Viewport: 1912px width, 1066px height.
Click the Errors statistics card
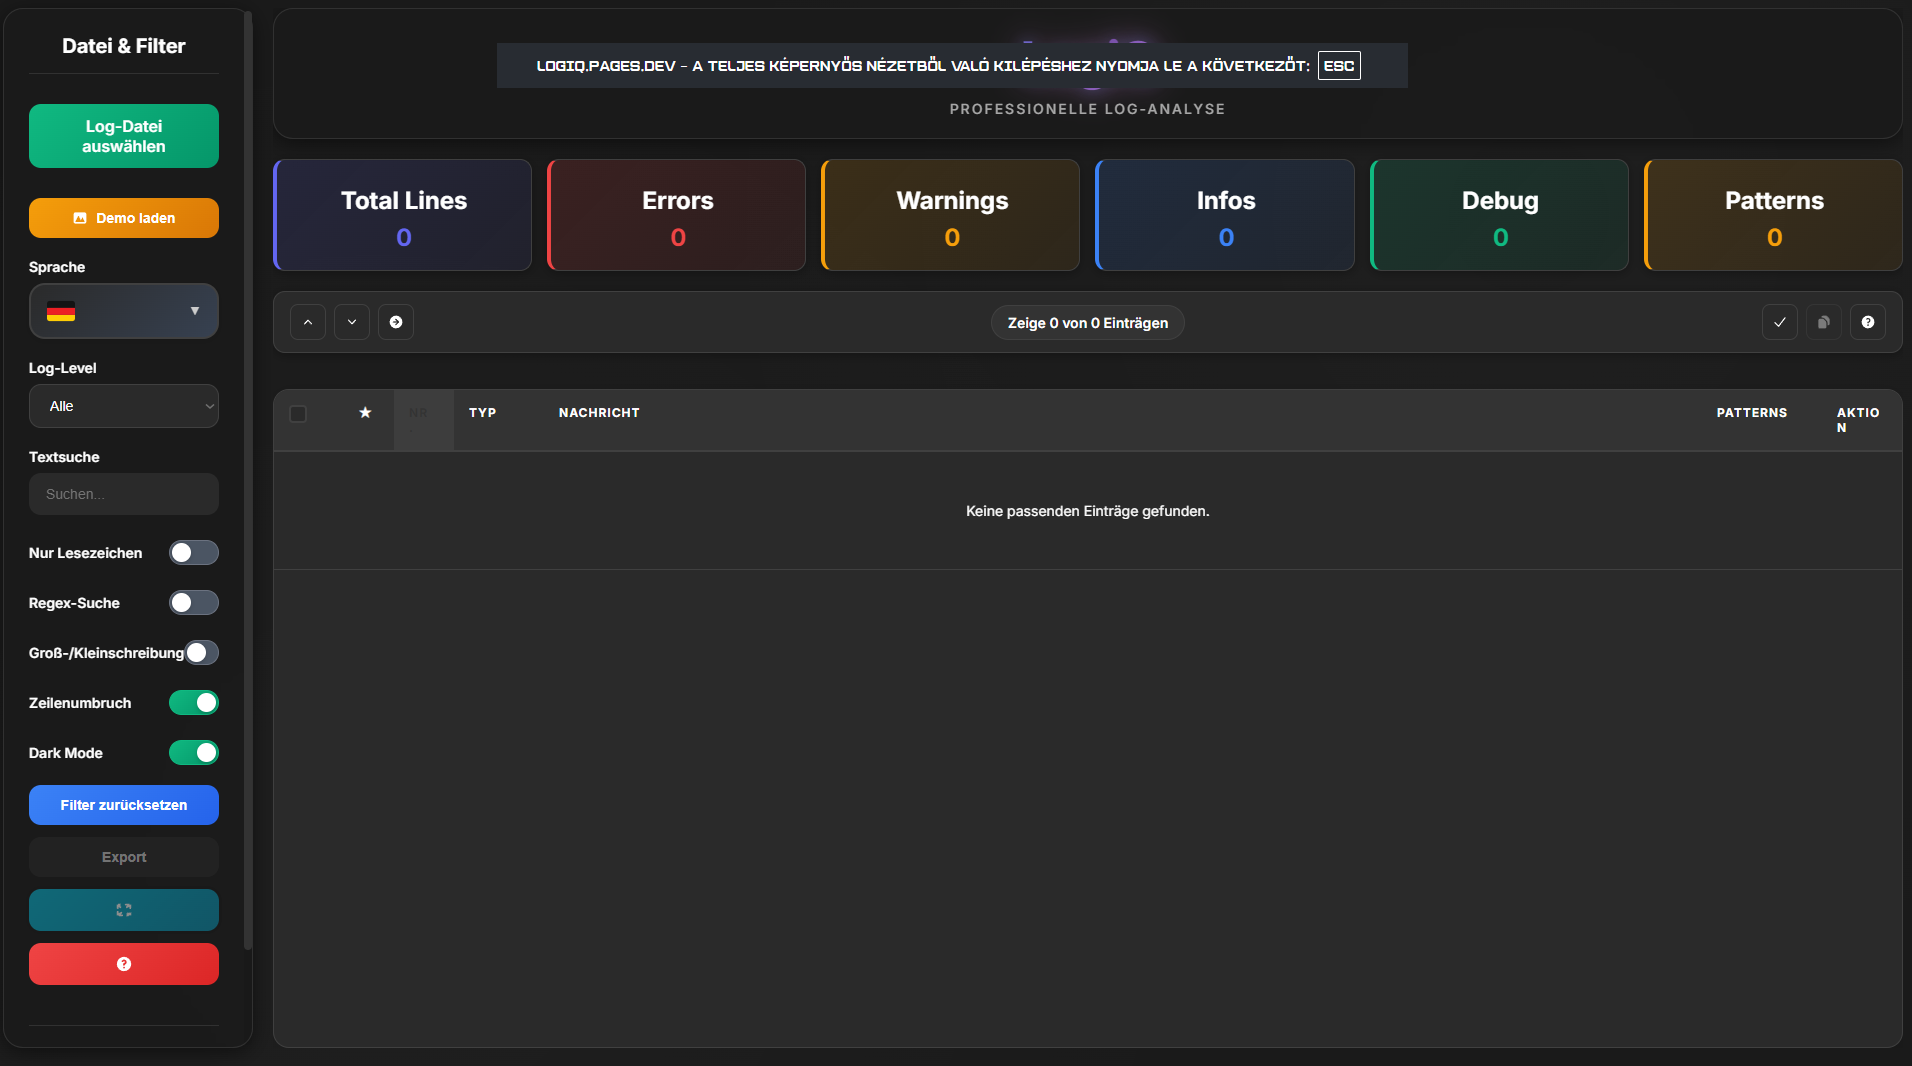(x=677, y=215)
